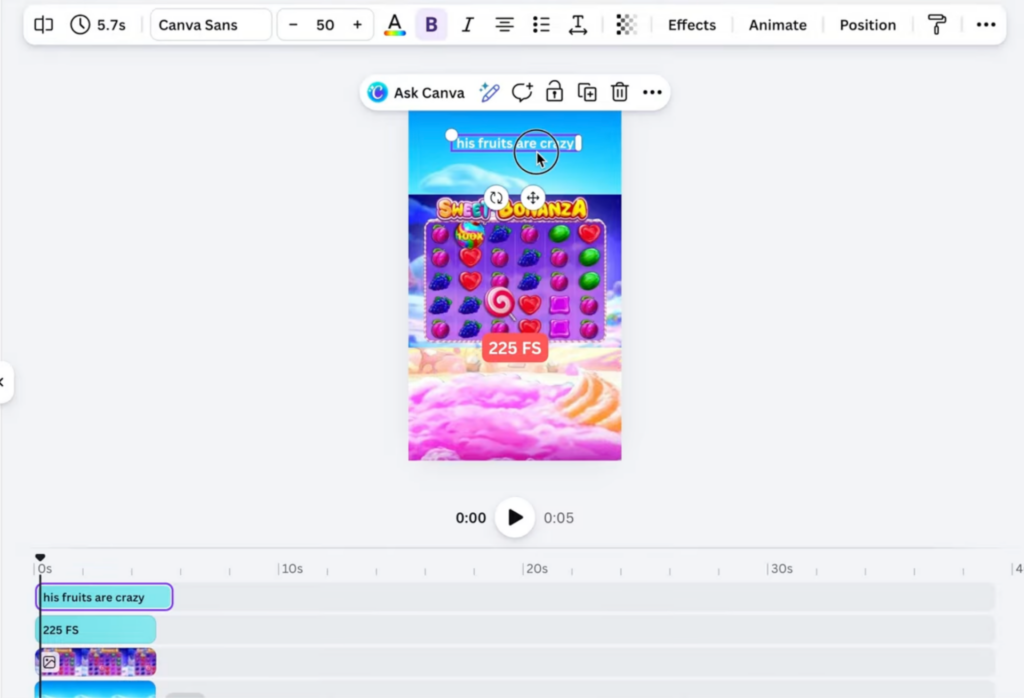Open floating toolbar more options
This screenshot has height=698, width=1024.
[x=652, y=93]
